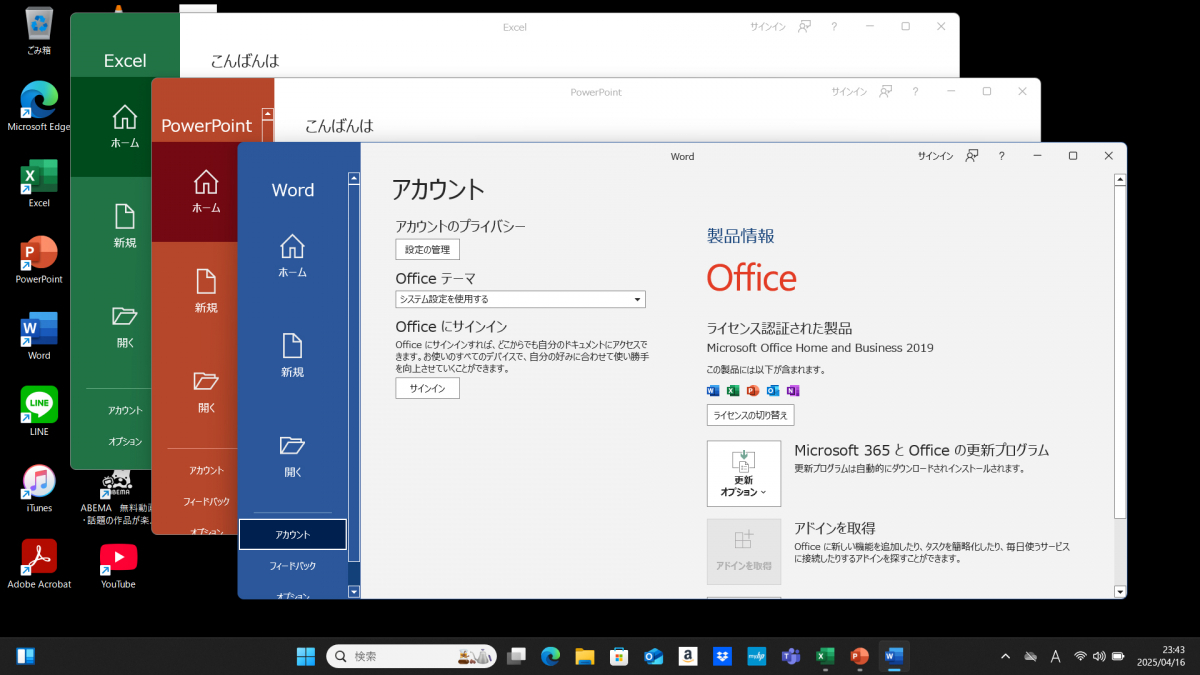Open オプション in the Excel sidebar
The image size is (1200, 675).
[x=125, y=441]
